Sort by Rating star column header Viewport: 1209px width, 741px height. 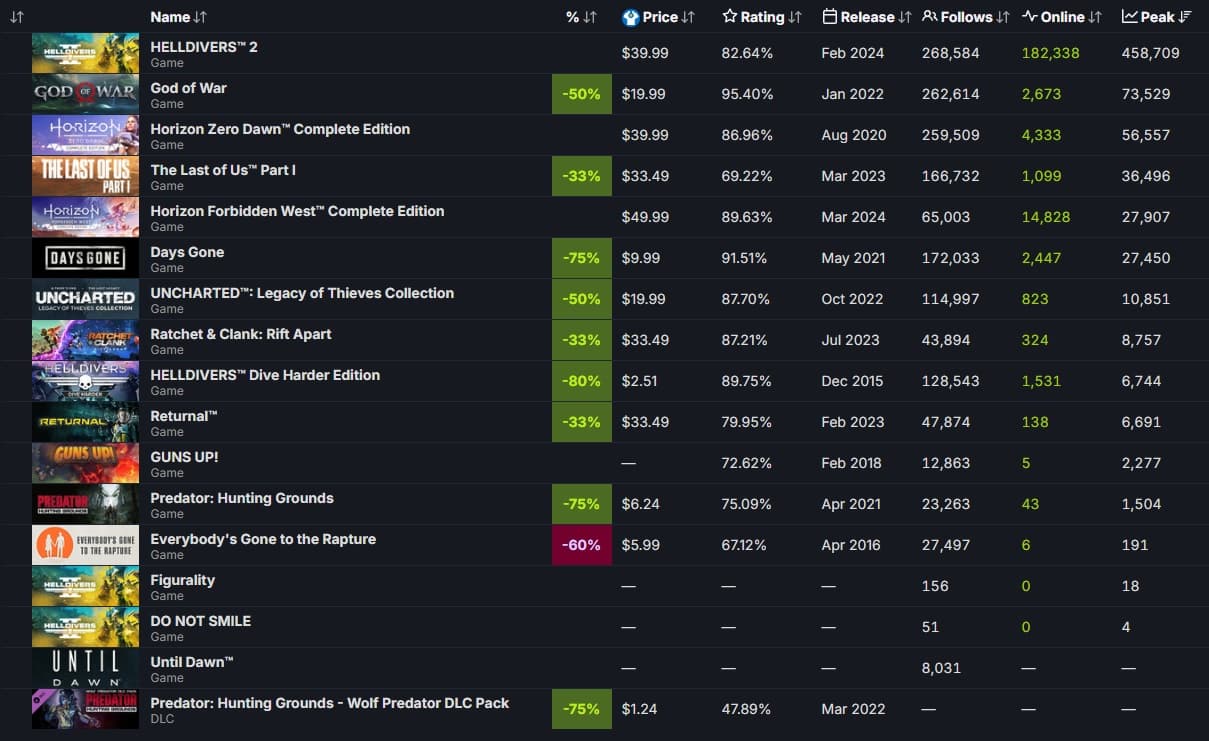(x=761, y=17)
